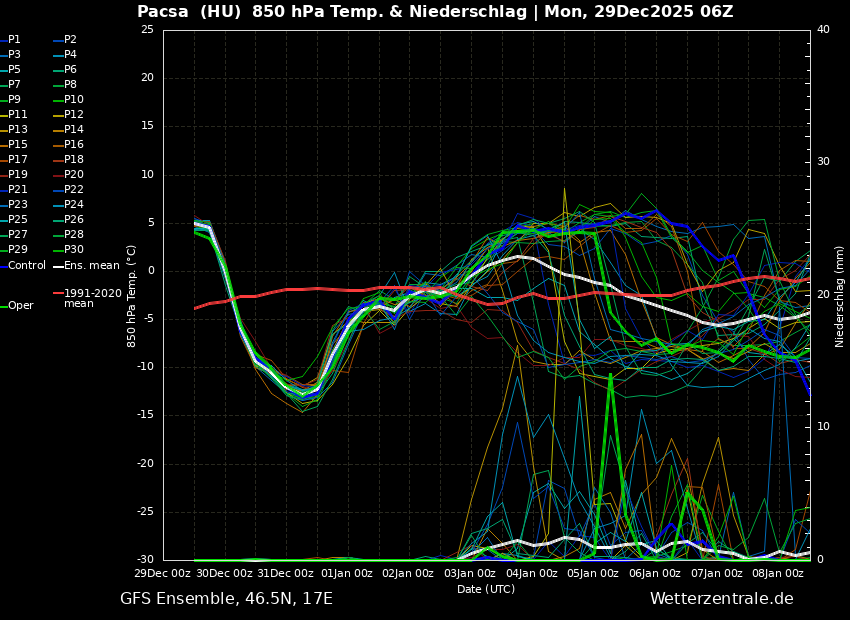
Task: Click the P30 legend entry
Action: point(73,250)
